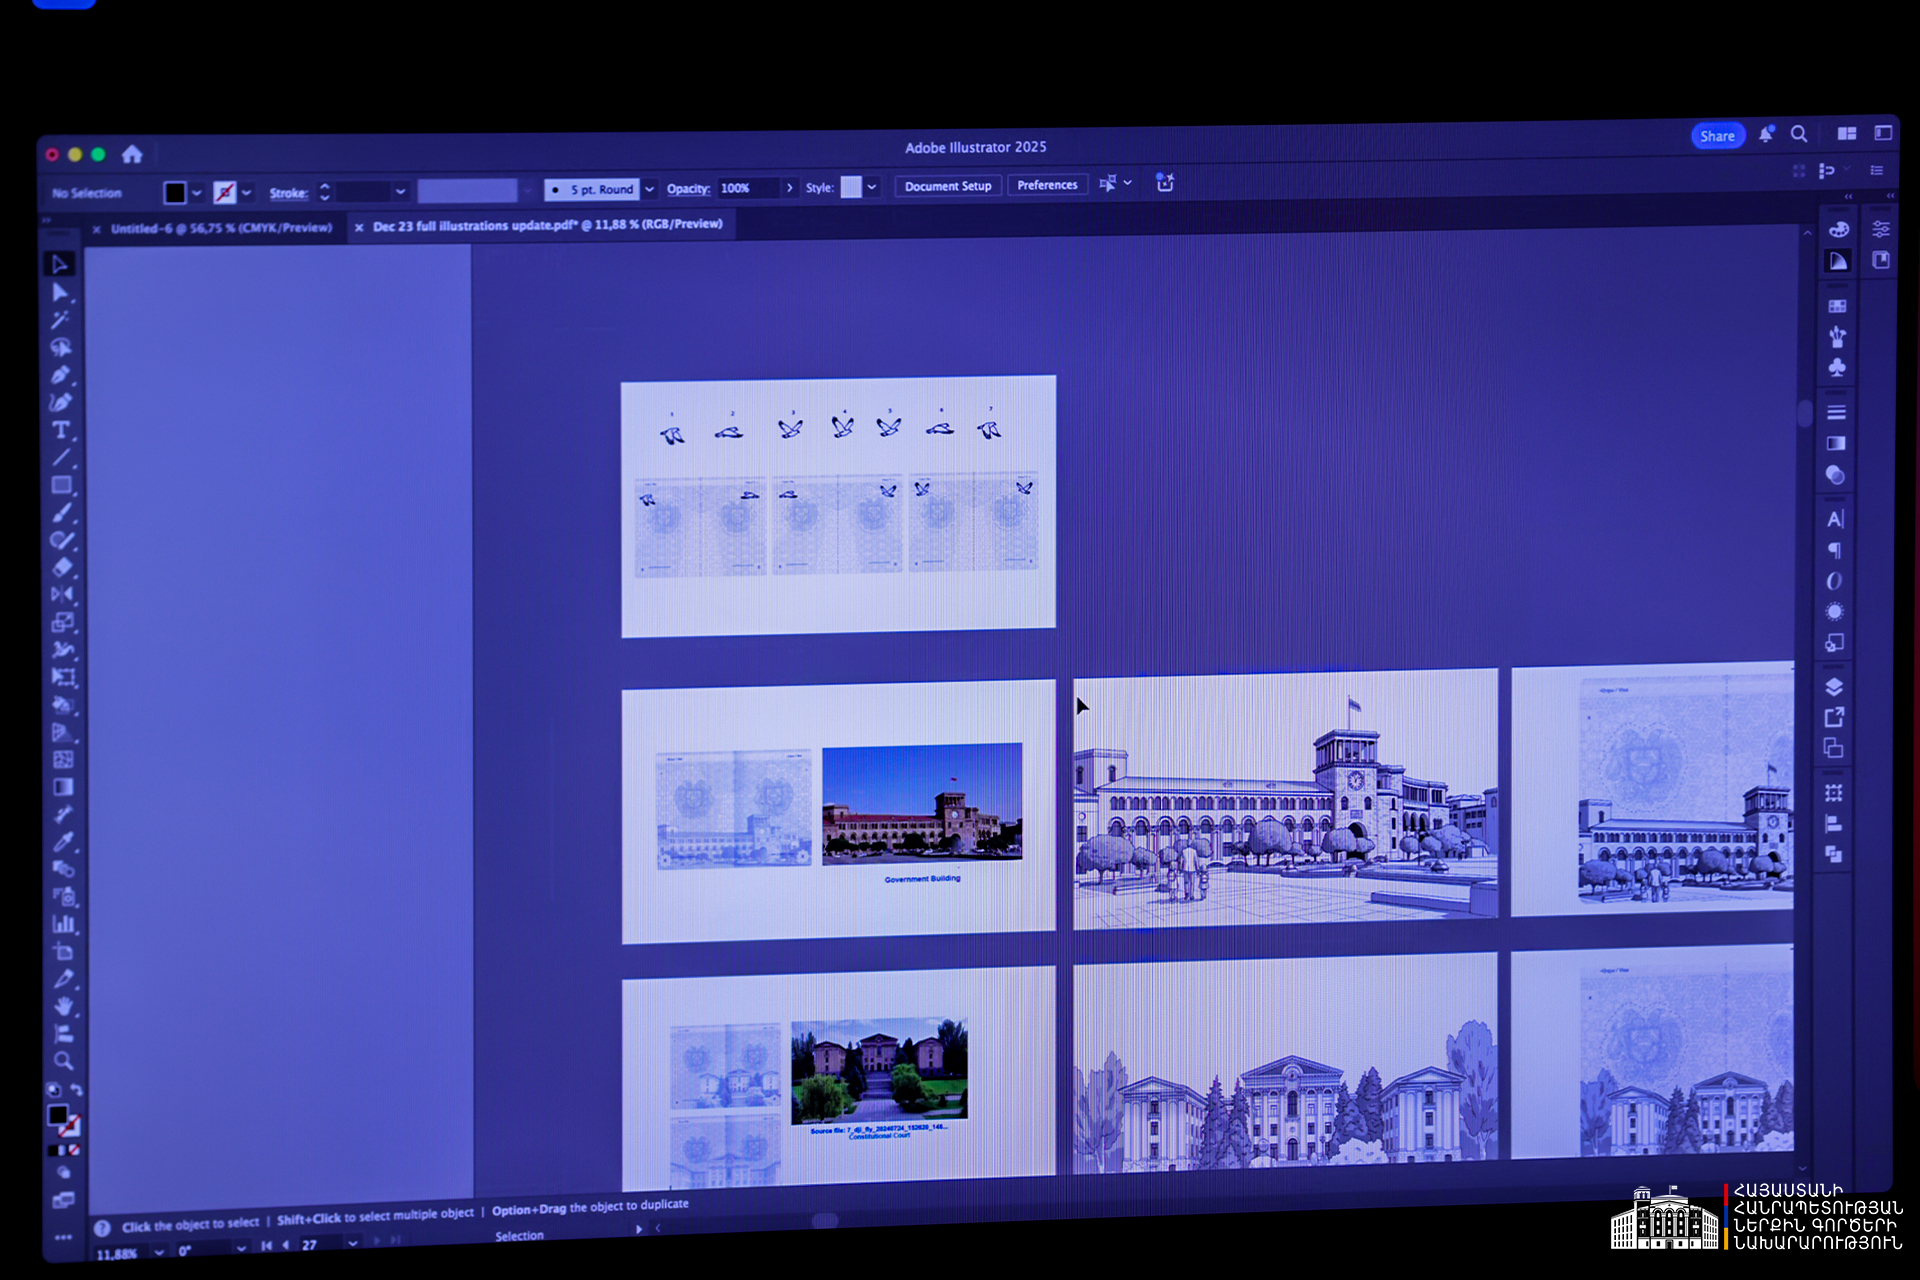Switch to the Untitled-6 document tab

click(220, 228)
